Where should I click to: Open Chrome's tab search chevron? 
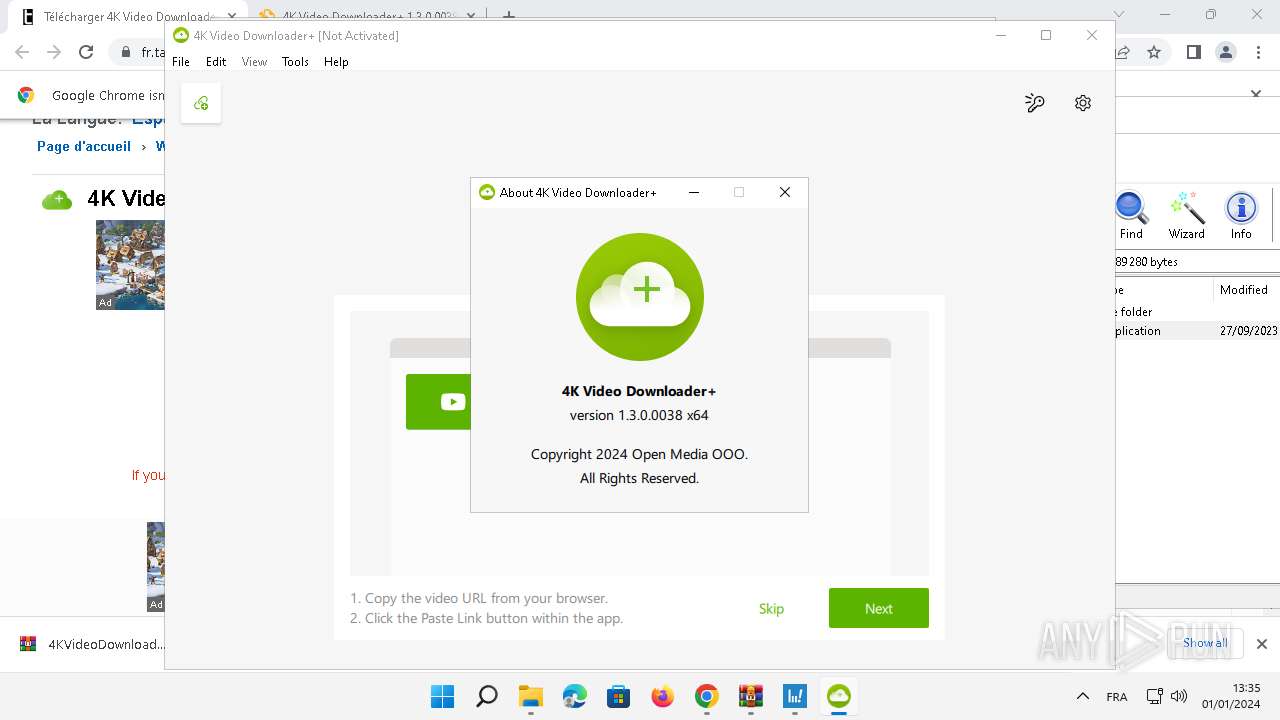(1120, 15)
